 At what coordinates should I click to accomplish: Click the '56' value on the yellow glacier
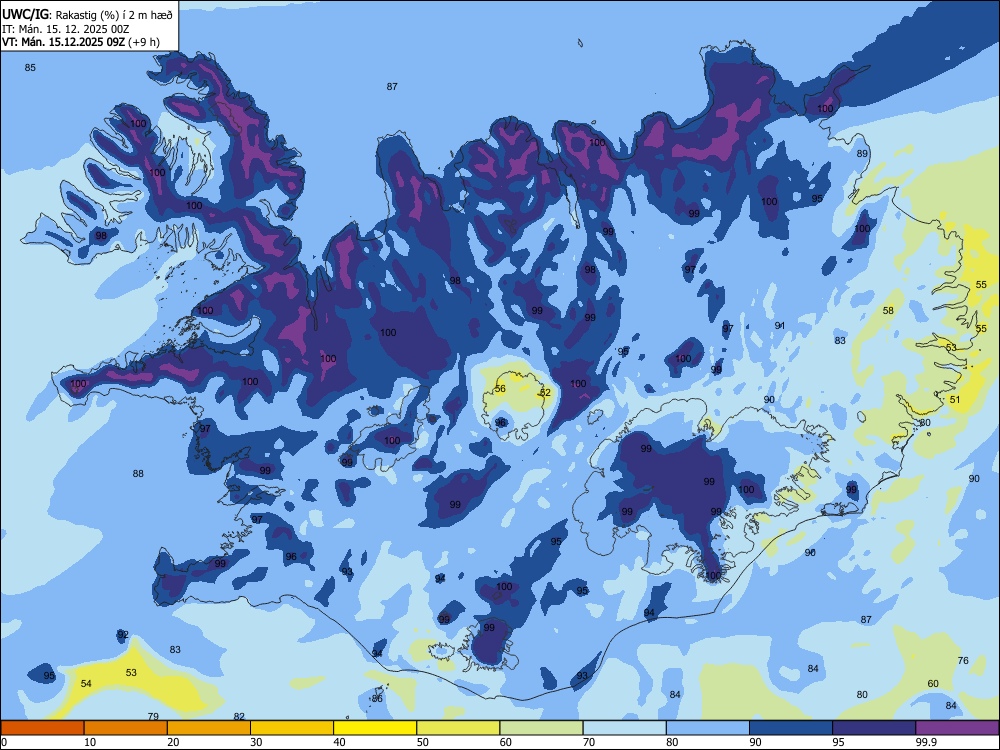500,388
